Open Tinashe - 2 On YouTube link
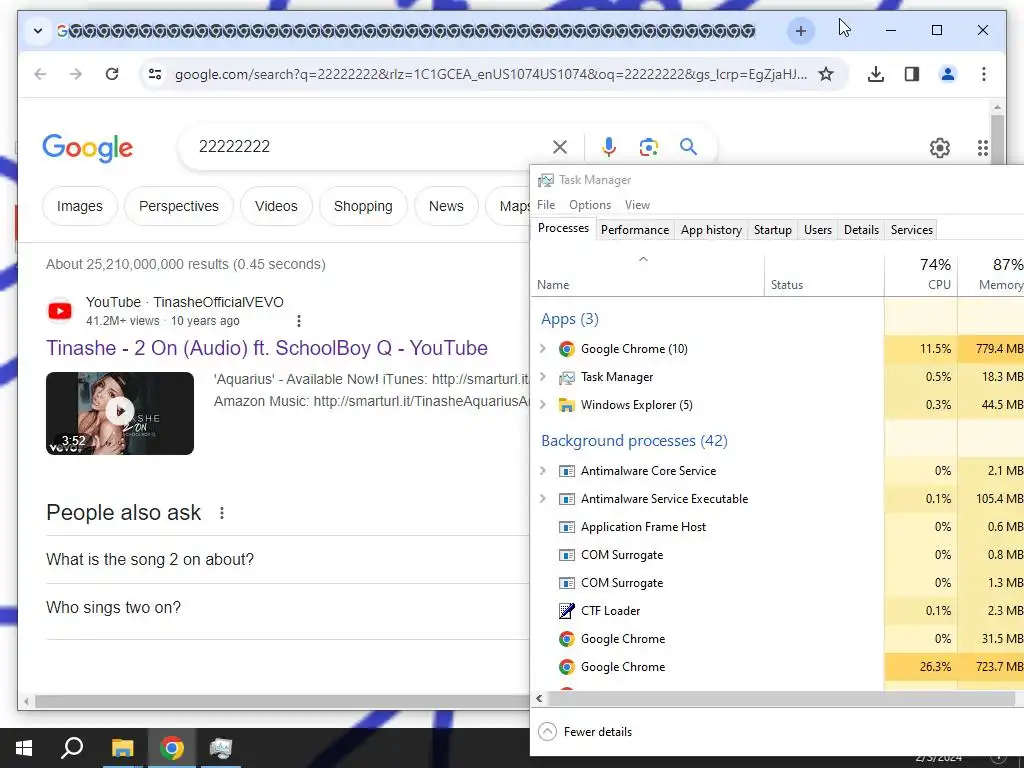The height and width of the screenshot is (768, 1024). coord(266,348)
